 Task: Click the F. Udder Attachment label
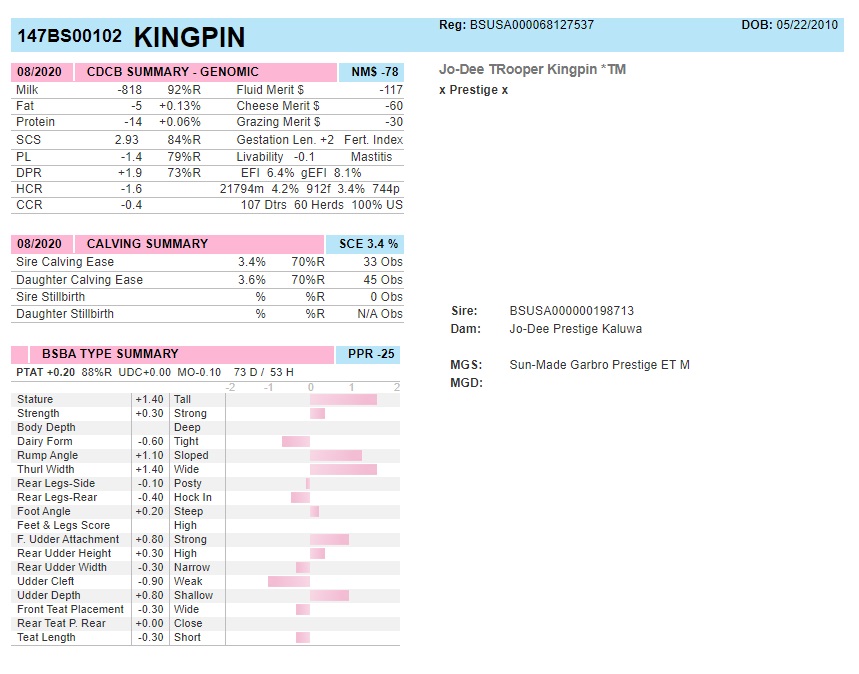click(x=68, y=539)
